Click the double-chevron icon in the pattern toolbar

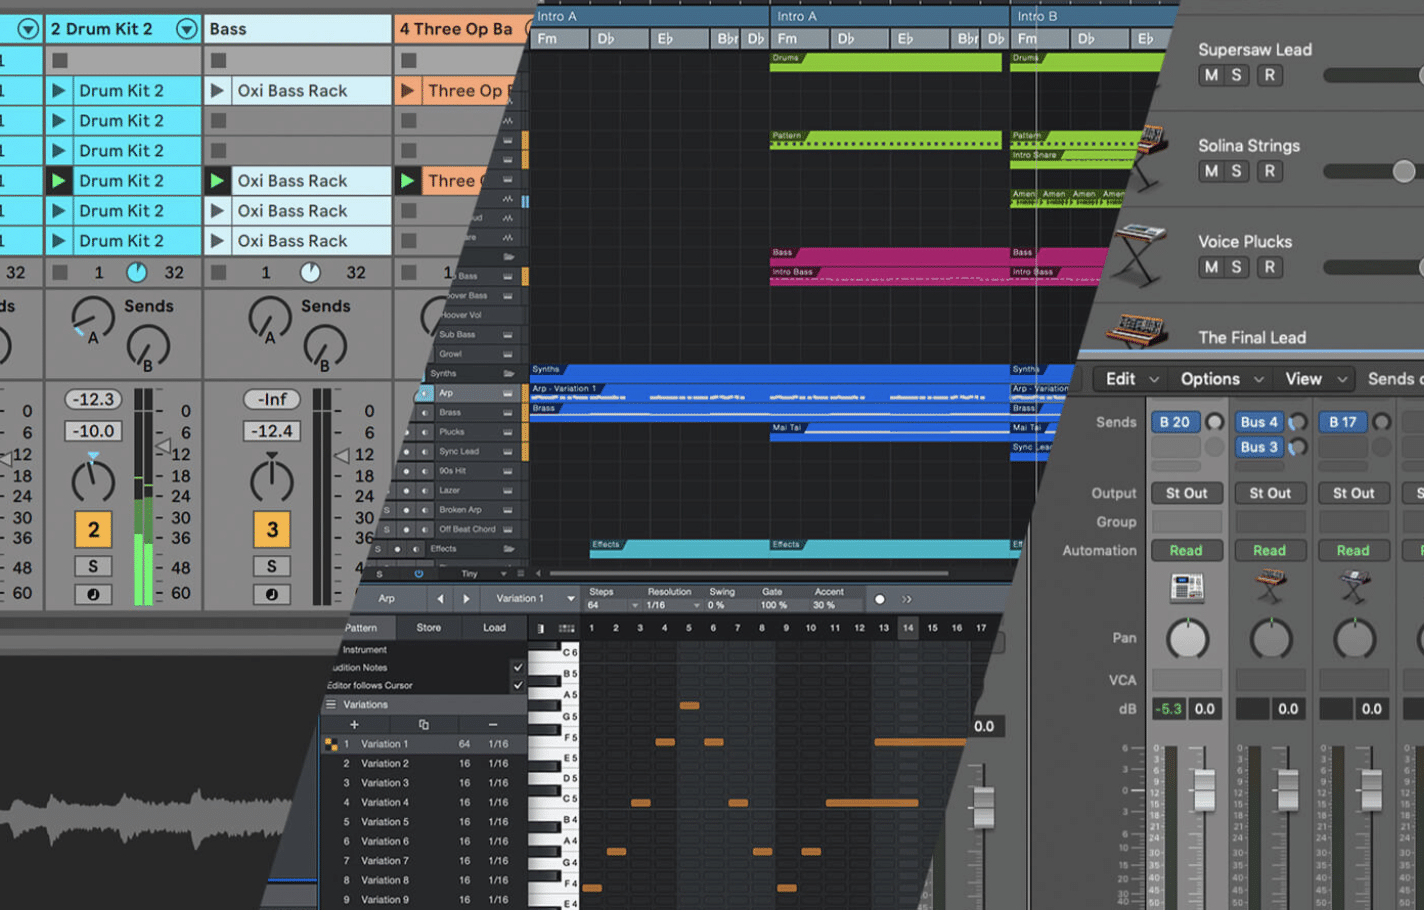(906, 599)
